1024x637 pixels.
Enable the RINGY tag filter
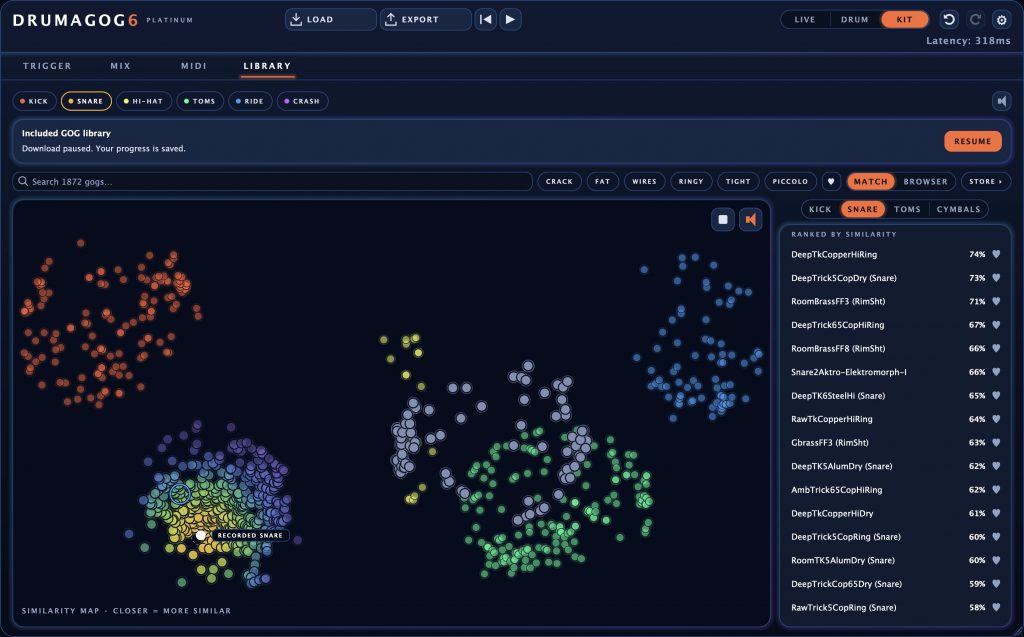[691, 182]
